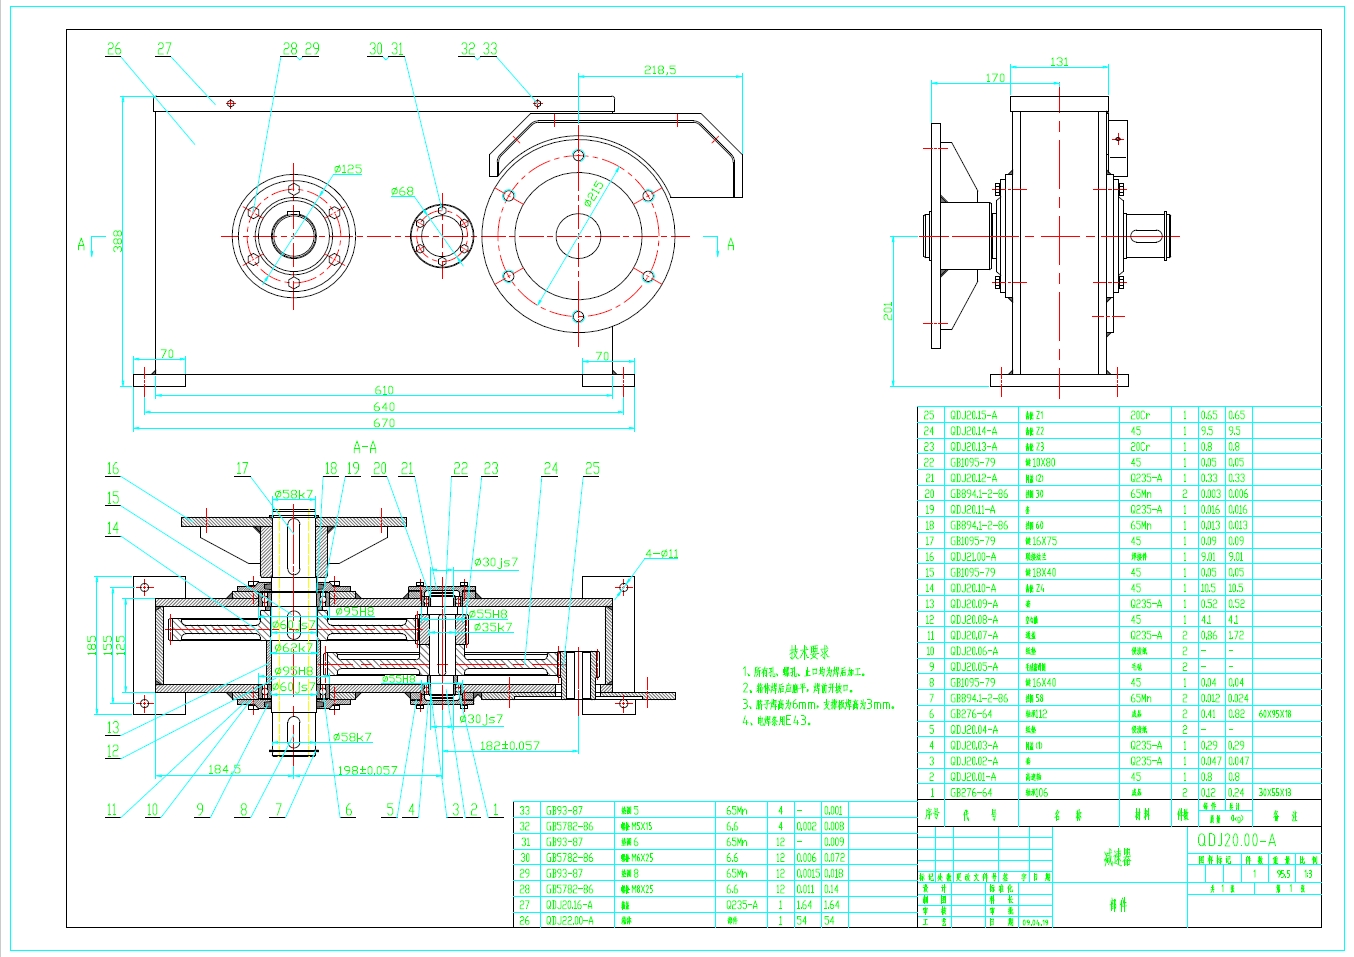
Task: Select the 640 base length dimension
Action: point(384,406)
